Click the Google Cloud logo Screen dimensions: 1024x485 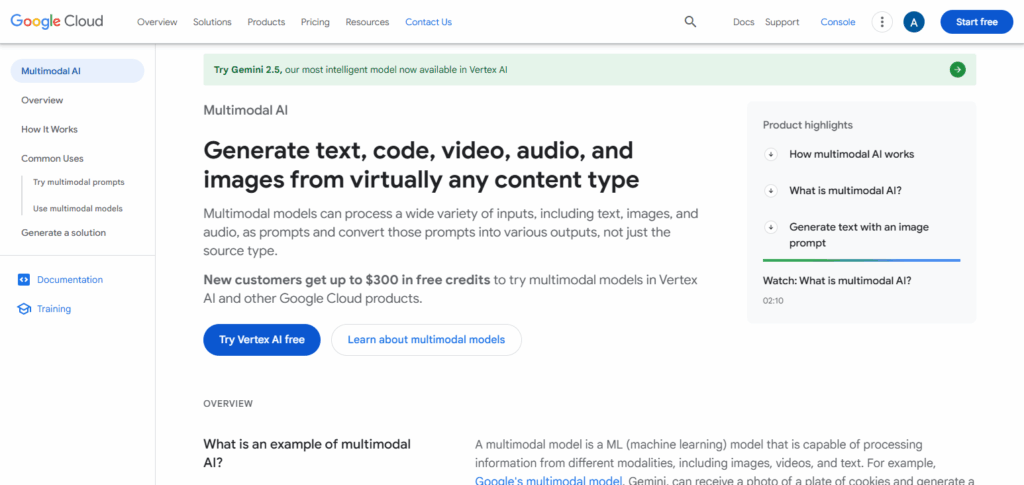(x=57, y=22)
